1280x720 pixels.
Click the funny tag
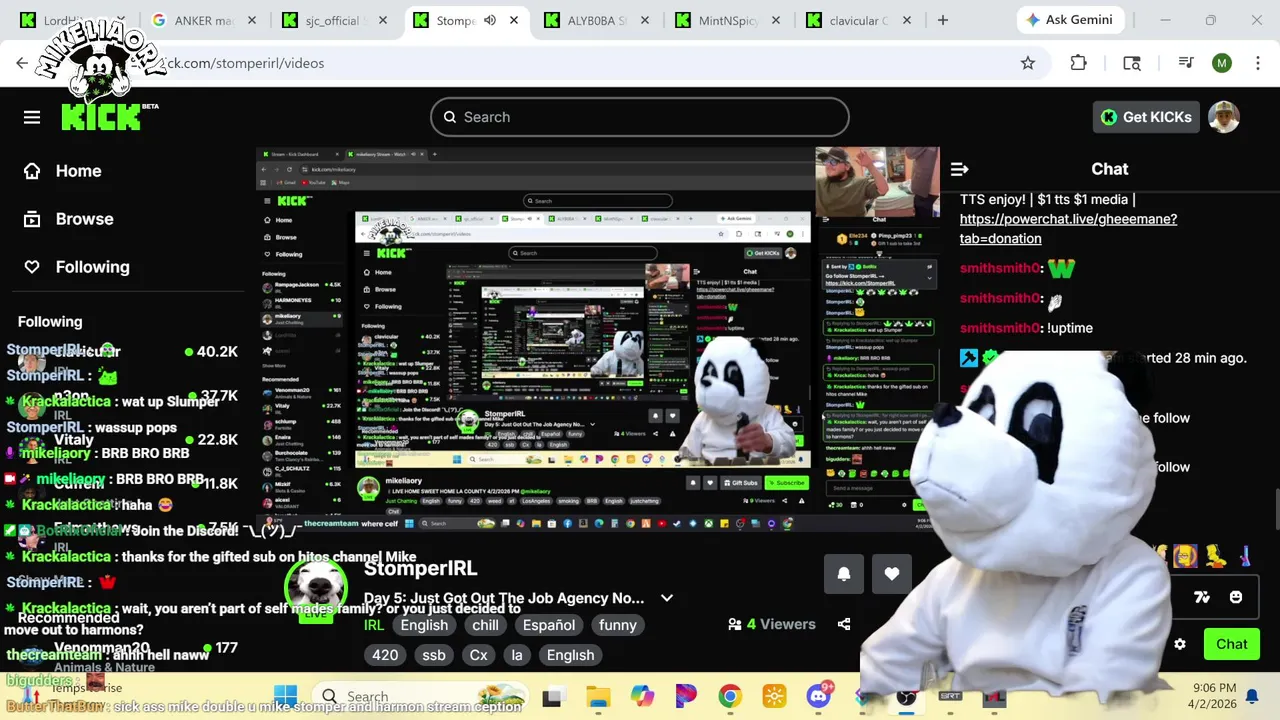(618, 625)
